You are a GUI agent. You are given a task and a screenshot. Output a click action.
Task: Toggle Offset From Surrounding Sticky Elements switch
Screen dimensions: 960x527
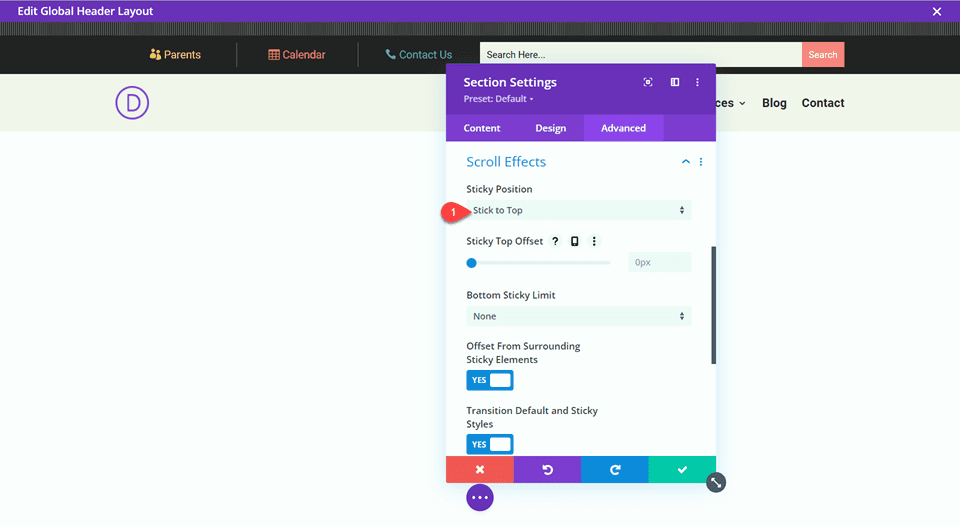click(x=490, y=380)
